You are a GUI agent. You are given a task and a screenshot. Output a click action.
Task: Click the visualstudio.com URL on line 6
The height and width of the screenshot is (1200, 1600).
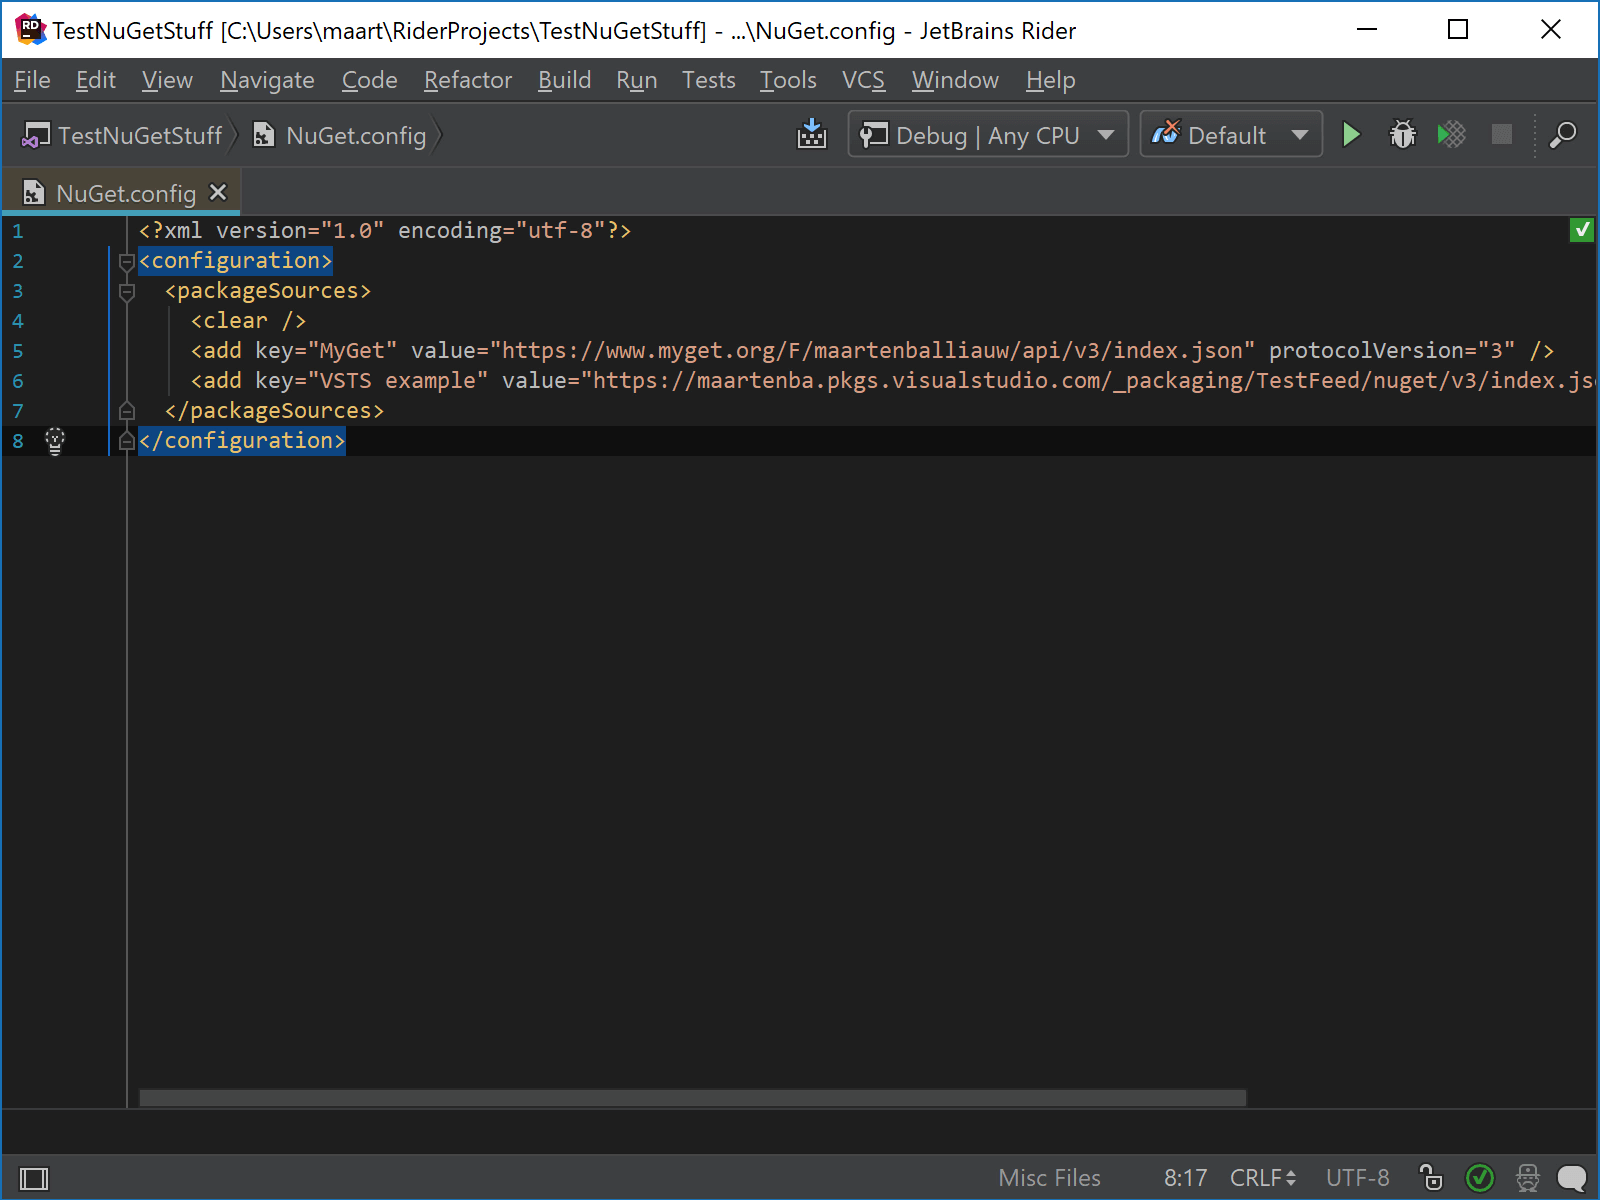1088,381
